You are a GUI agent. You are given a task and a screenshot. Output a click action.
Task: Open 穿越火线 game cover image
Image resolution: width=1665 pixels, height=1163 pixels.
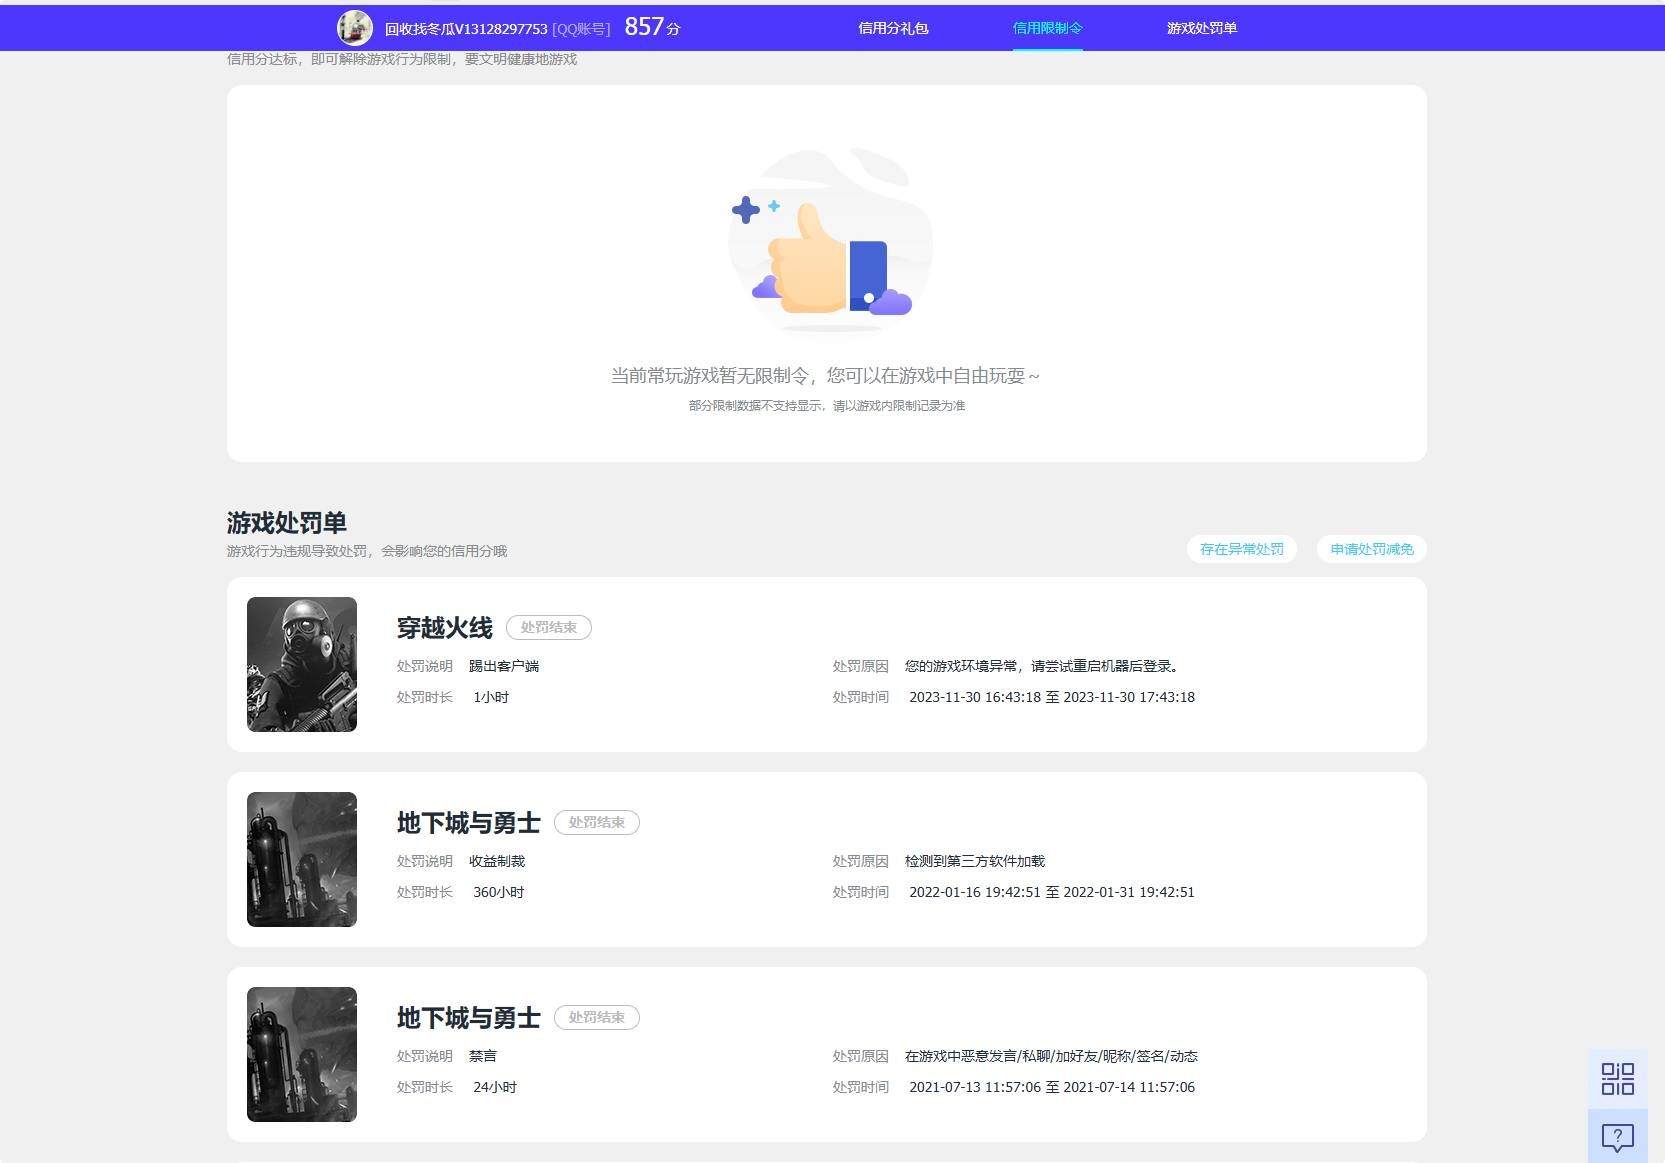[x=302, y=664]
